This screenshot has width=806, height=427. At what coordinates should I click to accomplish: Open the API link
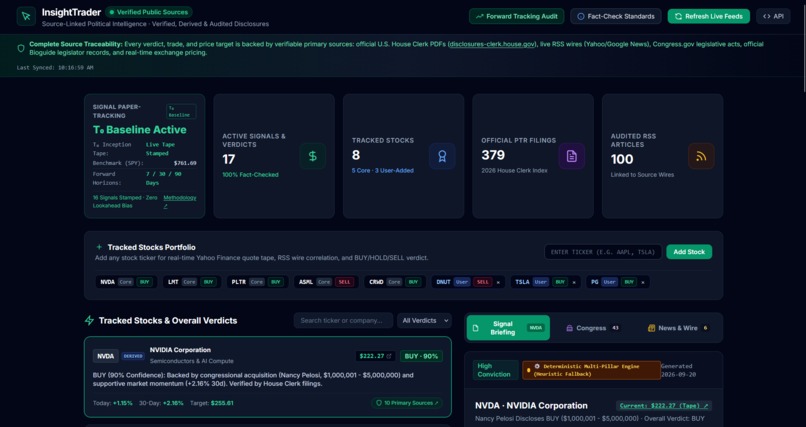coord(773,16)
